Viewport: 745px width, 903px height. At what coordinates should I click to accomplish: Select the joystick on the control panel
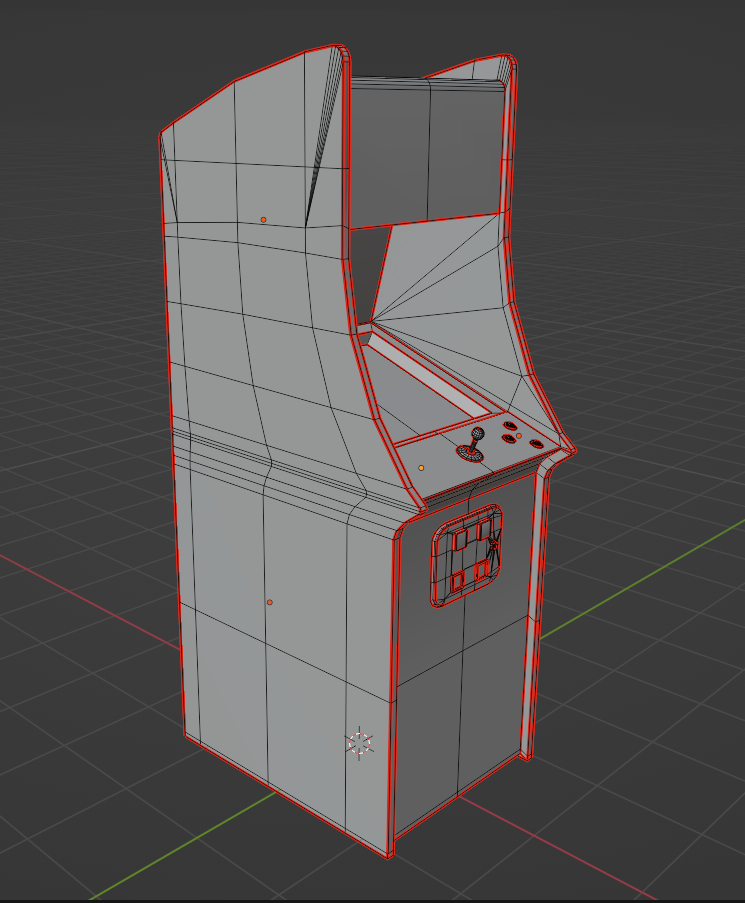pyautogui.click(x=472, y=445)
